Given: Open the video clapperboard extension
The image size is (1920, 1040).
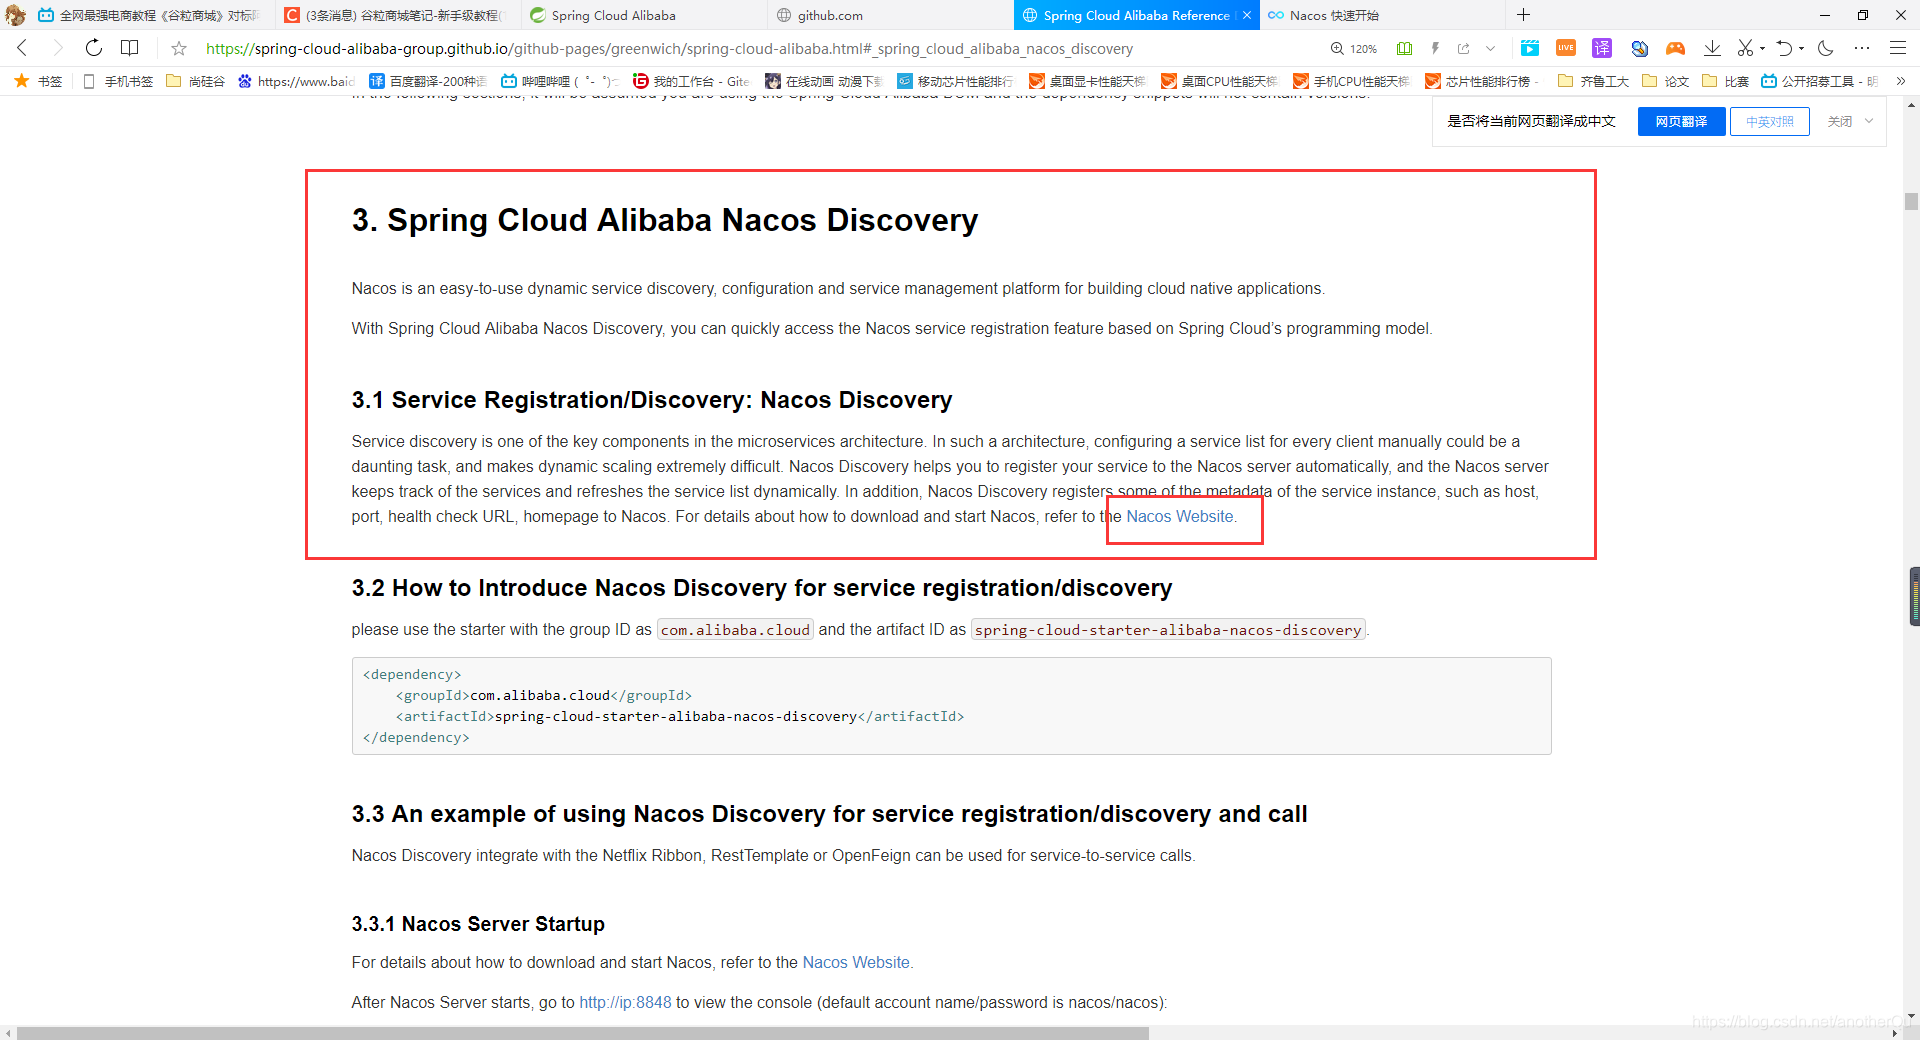Looking at the screenshot, I should (1530, 48).
